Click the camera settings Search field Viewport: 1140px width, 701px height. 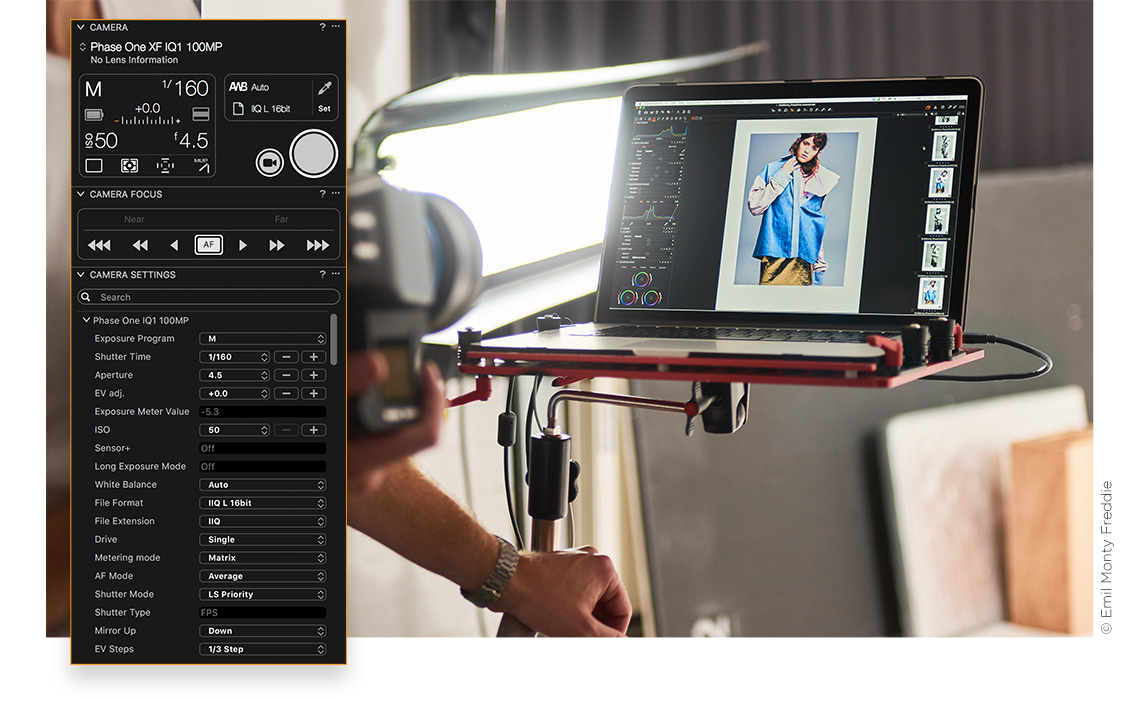[x=209, y=297]
